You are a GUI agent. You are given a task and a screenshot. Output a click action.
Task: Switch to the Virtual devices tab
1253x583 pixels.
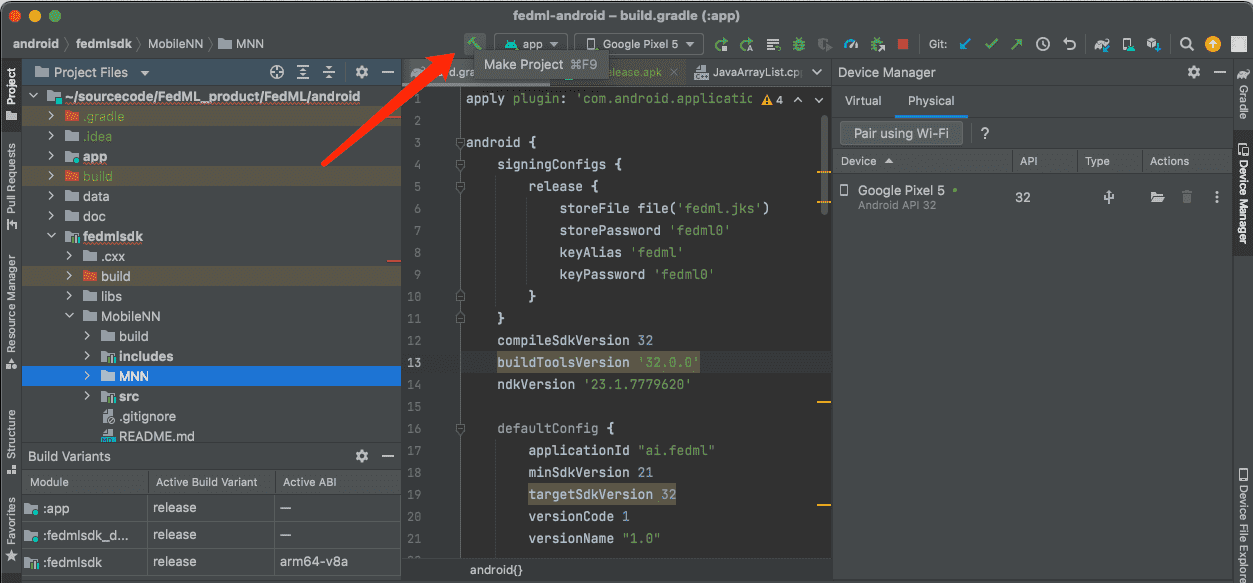[x=863, y=101]
